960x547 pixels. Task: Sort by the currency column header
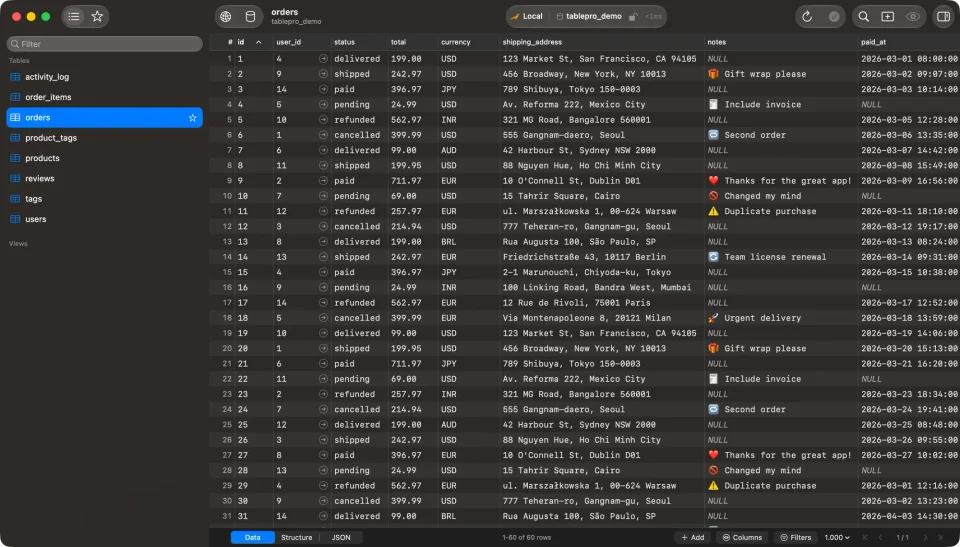coord(468,42)
